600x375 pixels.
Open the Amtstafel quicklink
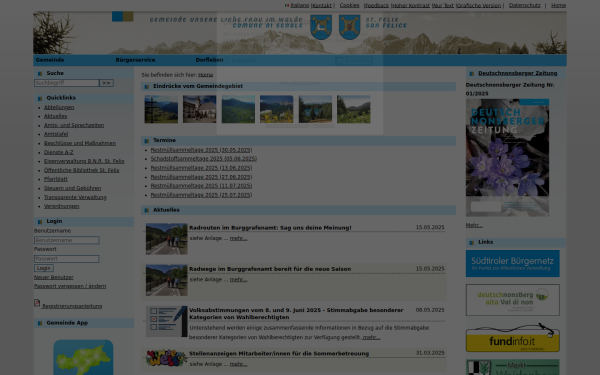[56, 134]
